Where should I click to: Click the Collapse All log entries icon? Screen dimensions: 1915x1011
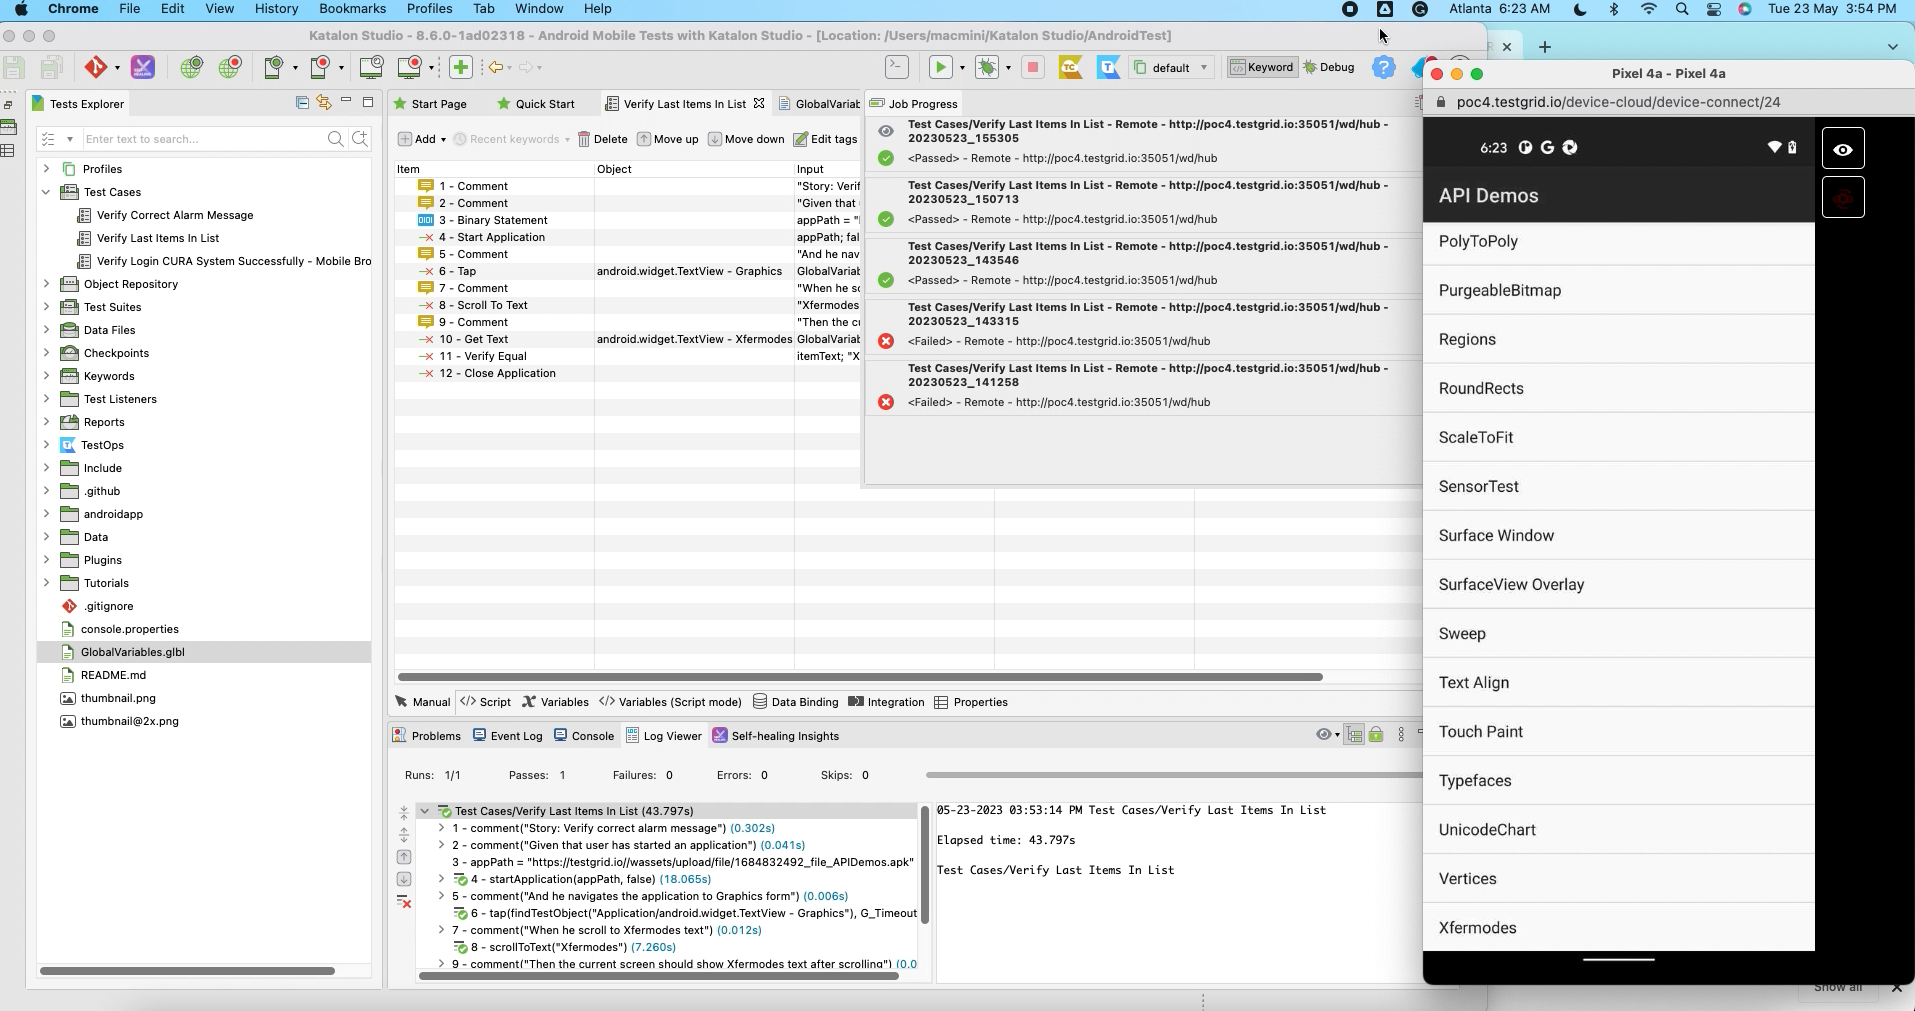(404, 812)
